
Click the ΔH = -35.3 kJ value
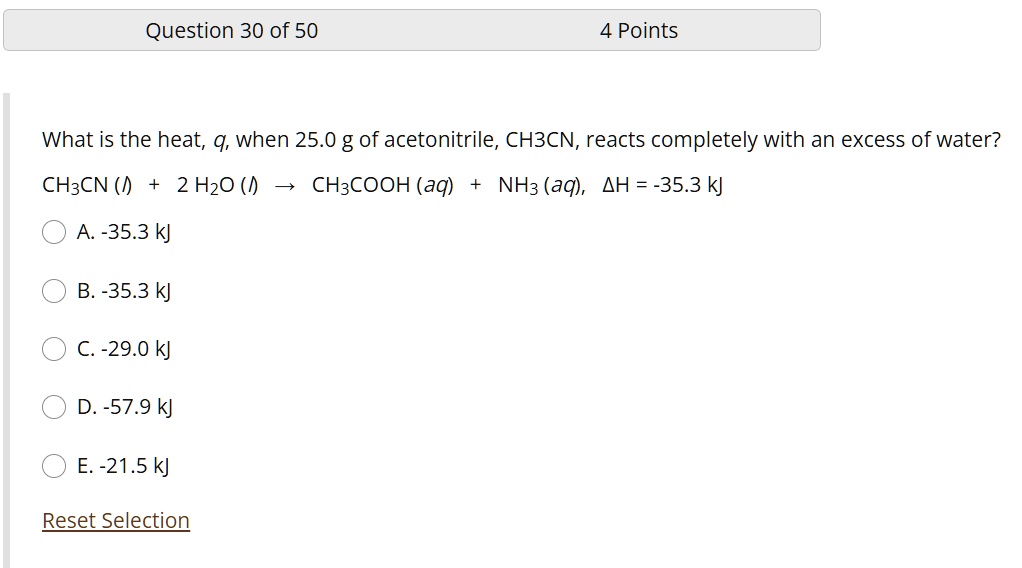coord(662,185)
